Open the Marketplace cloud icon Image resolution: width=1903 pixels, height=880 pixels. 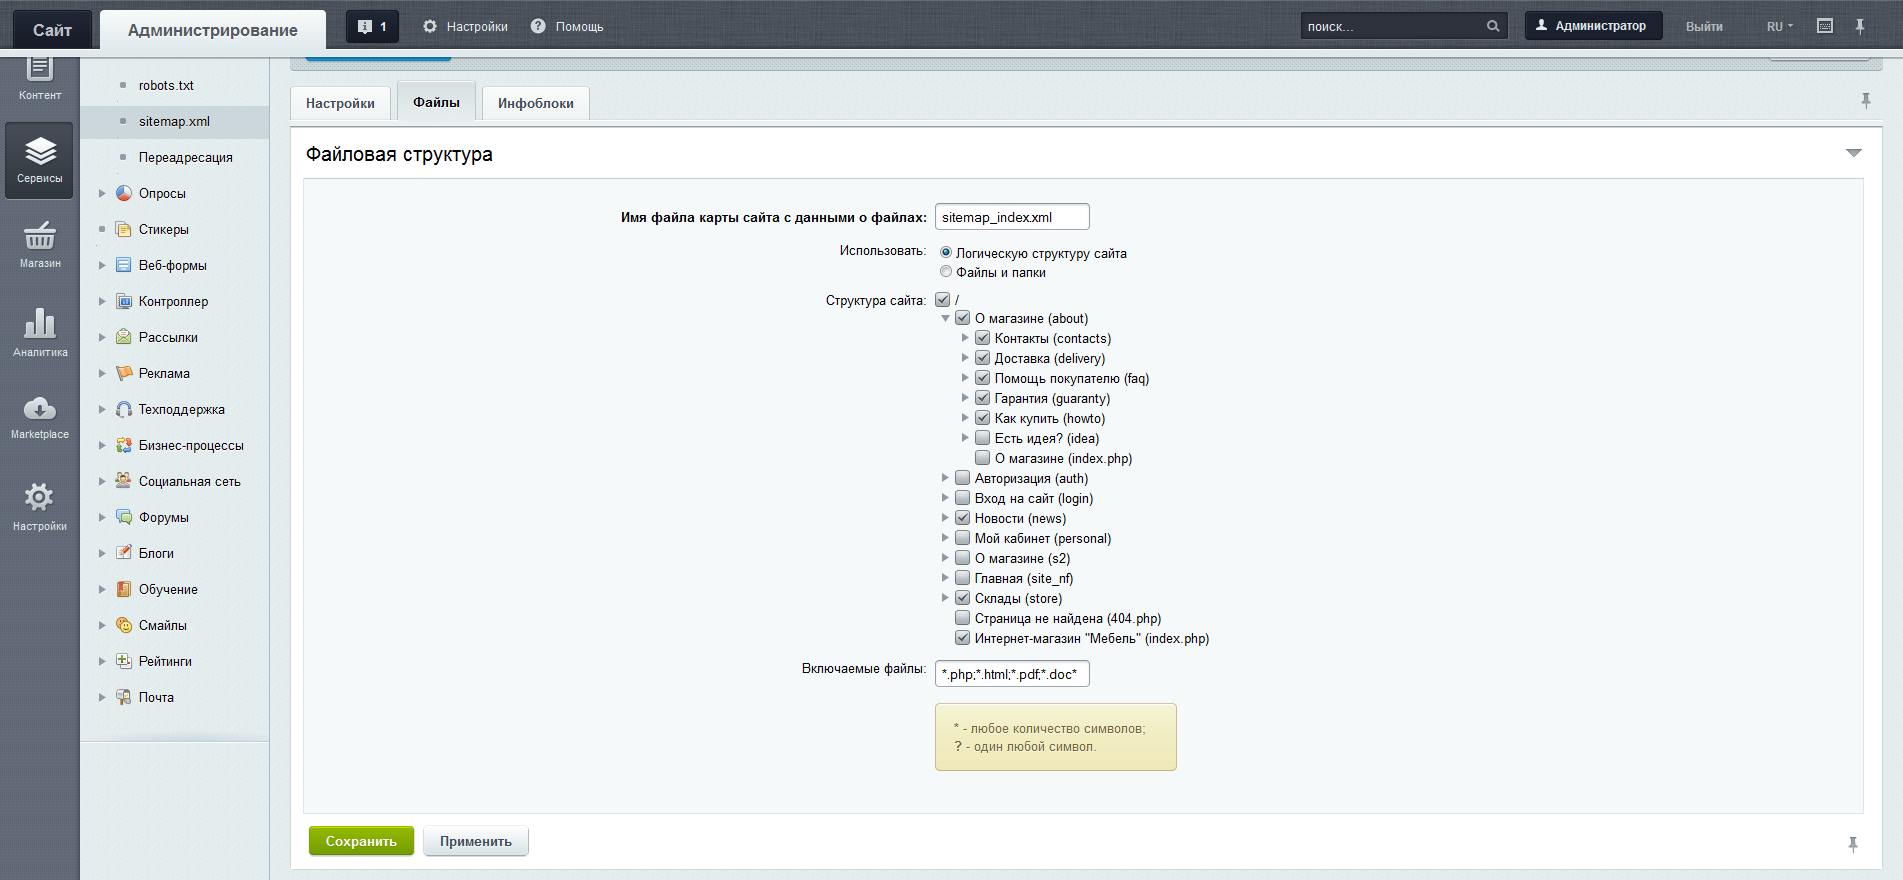[x=40, y=408]
